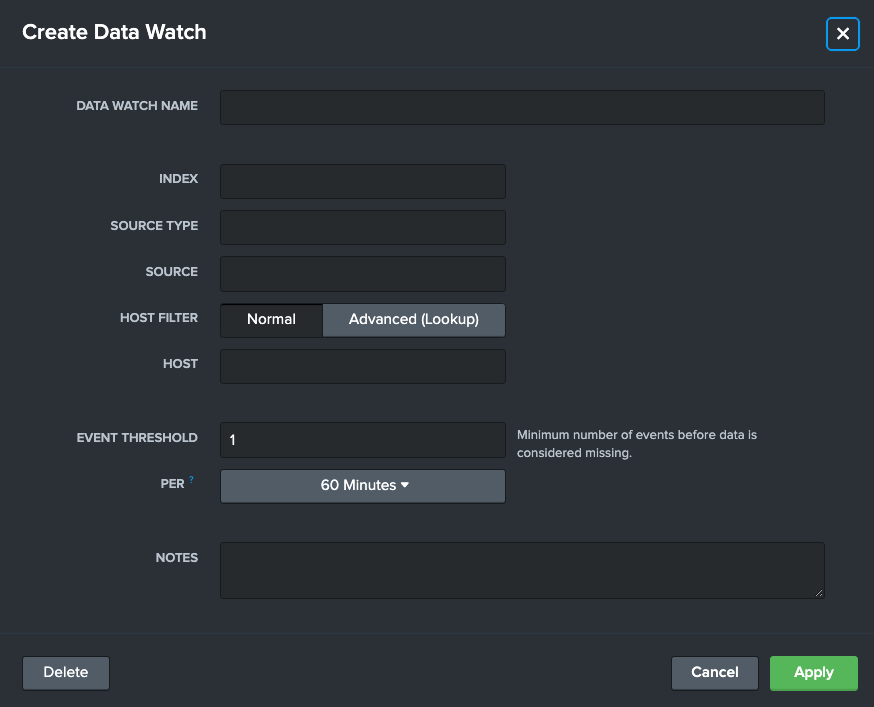Open the 60 Minutes period dropdown
Image resolution: width=874 pixels, height=707 pixels.
coord(363,486)
